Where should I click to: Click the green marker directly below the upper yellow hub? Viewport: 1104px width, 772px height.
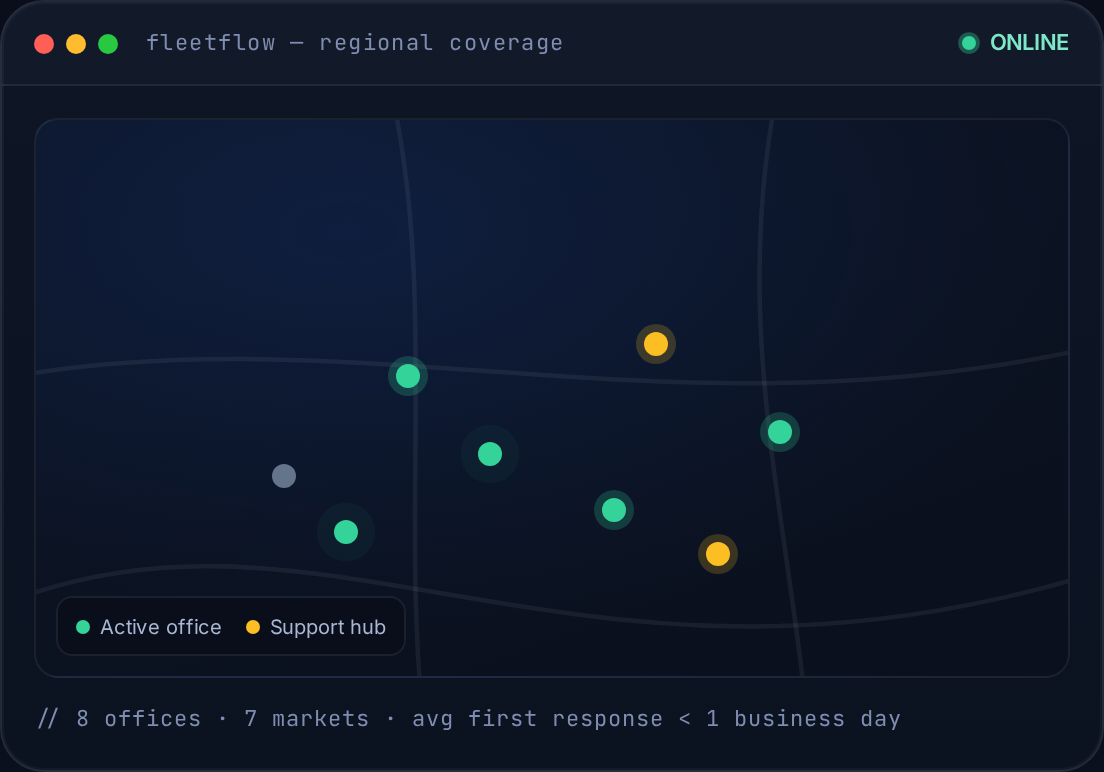pyautogui.click(x=614, y=510)
